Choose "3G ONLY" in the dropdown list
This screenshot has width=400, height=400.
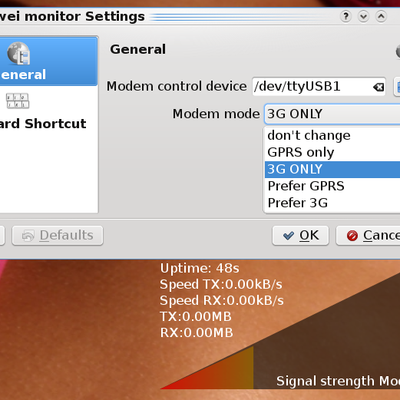(333, 169)
